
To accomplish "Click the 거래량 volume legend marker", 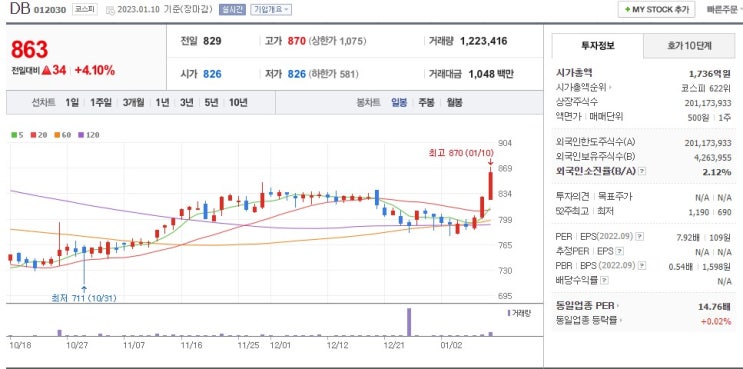I will tap(508, 313).
